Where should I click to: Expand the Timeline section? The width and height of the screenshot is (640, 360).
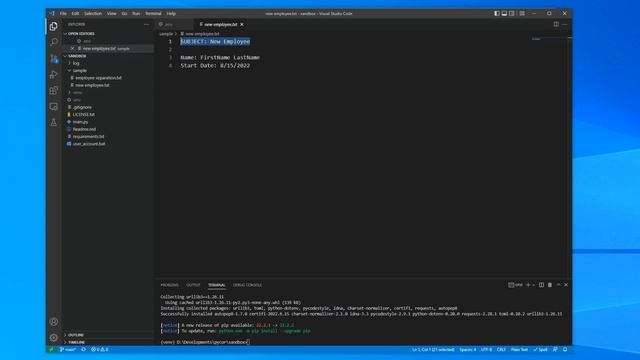76,342
